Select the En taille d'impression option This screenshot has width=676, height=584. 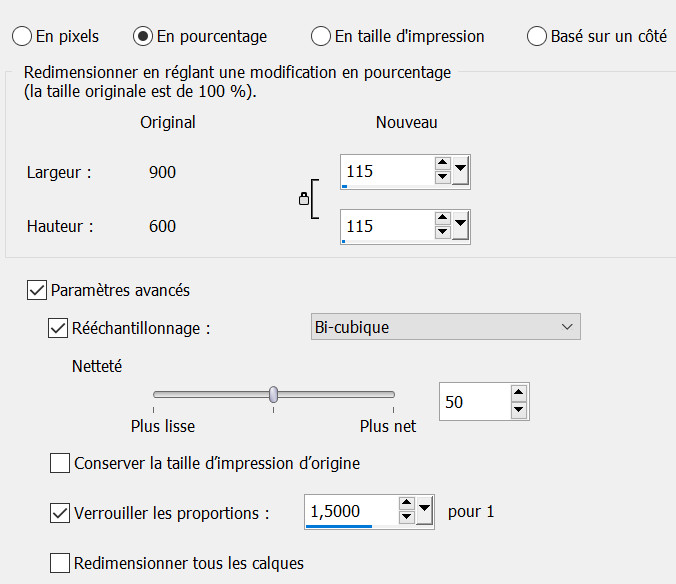coord(321,36)
